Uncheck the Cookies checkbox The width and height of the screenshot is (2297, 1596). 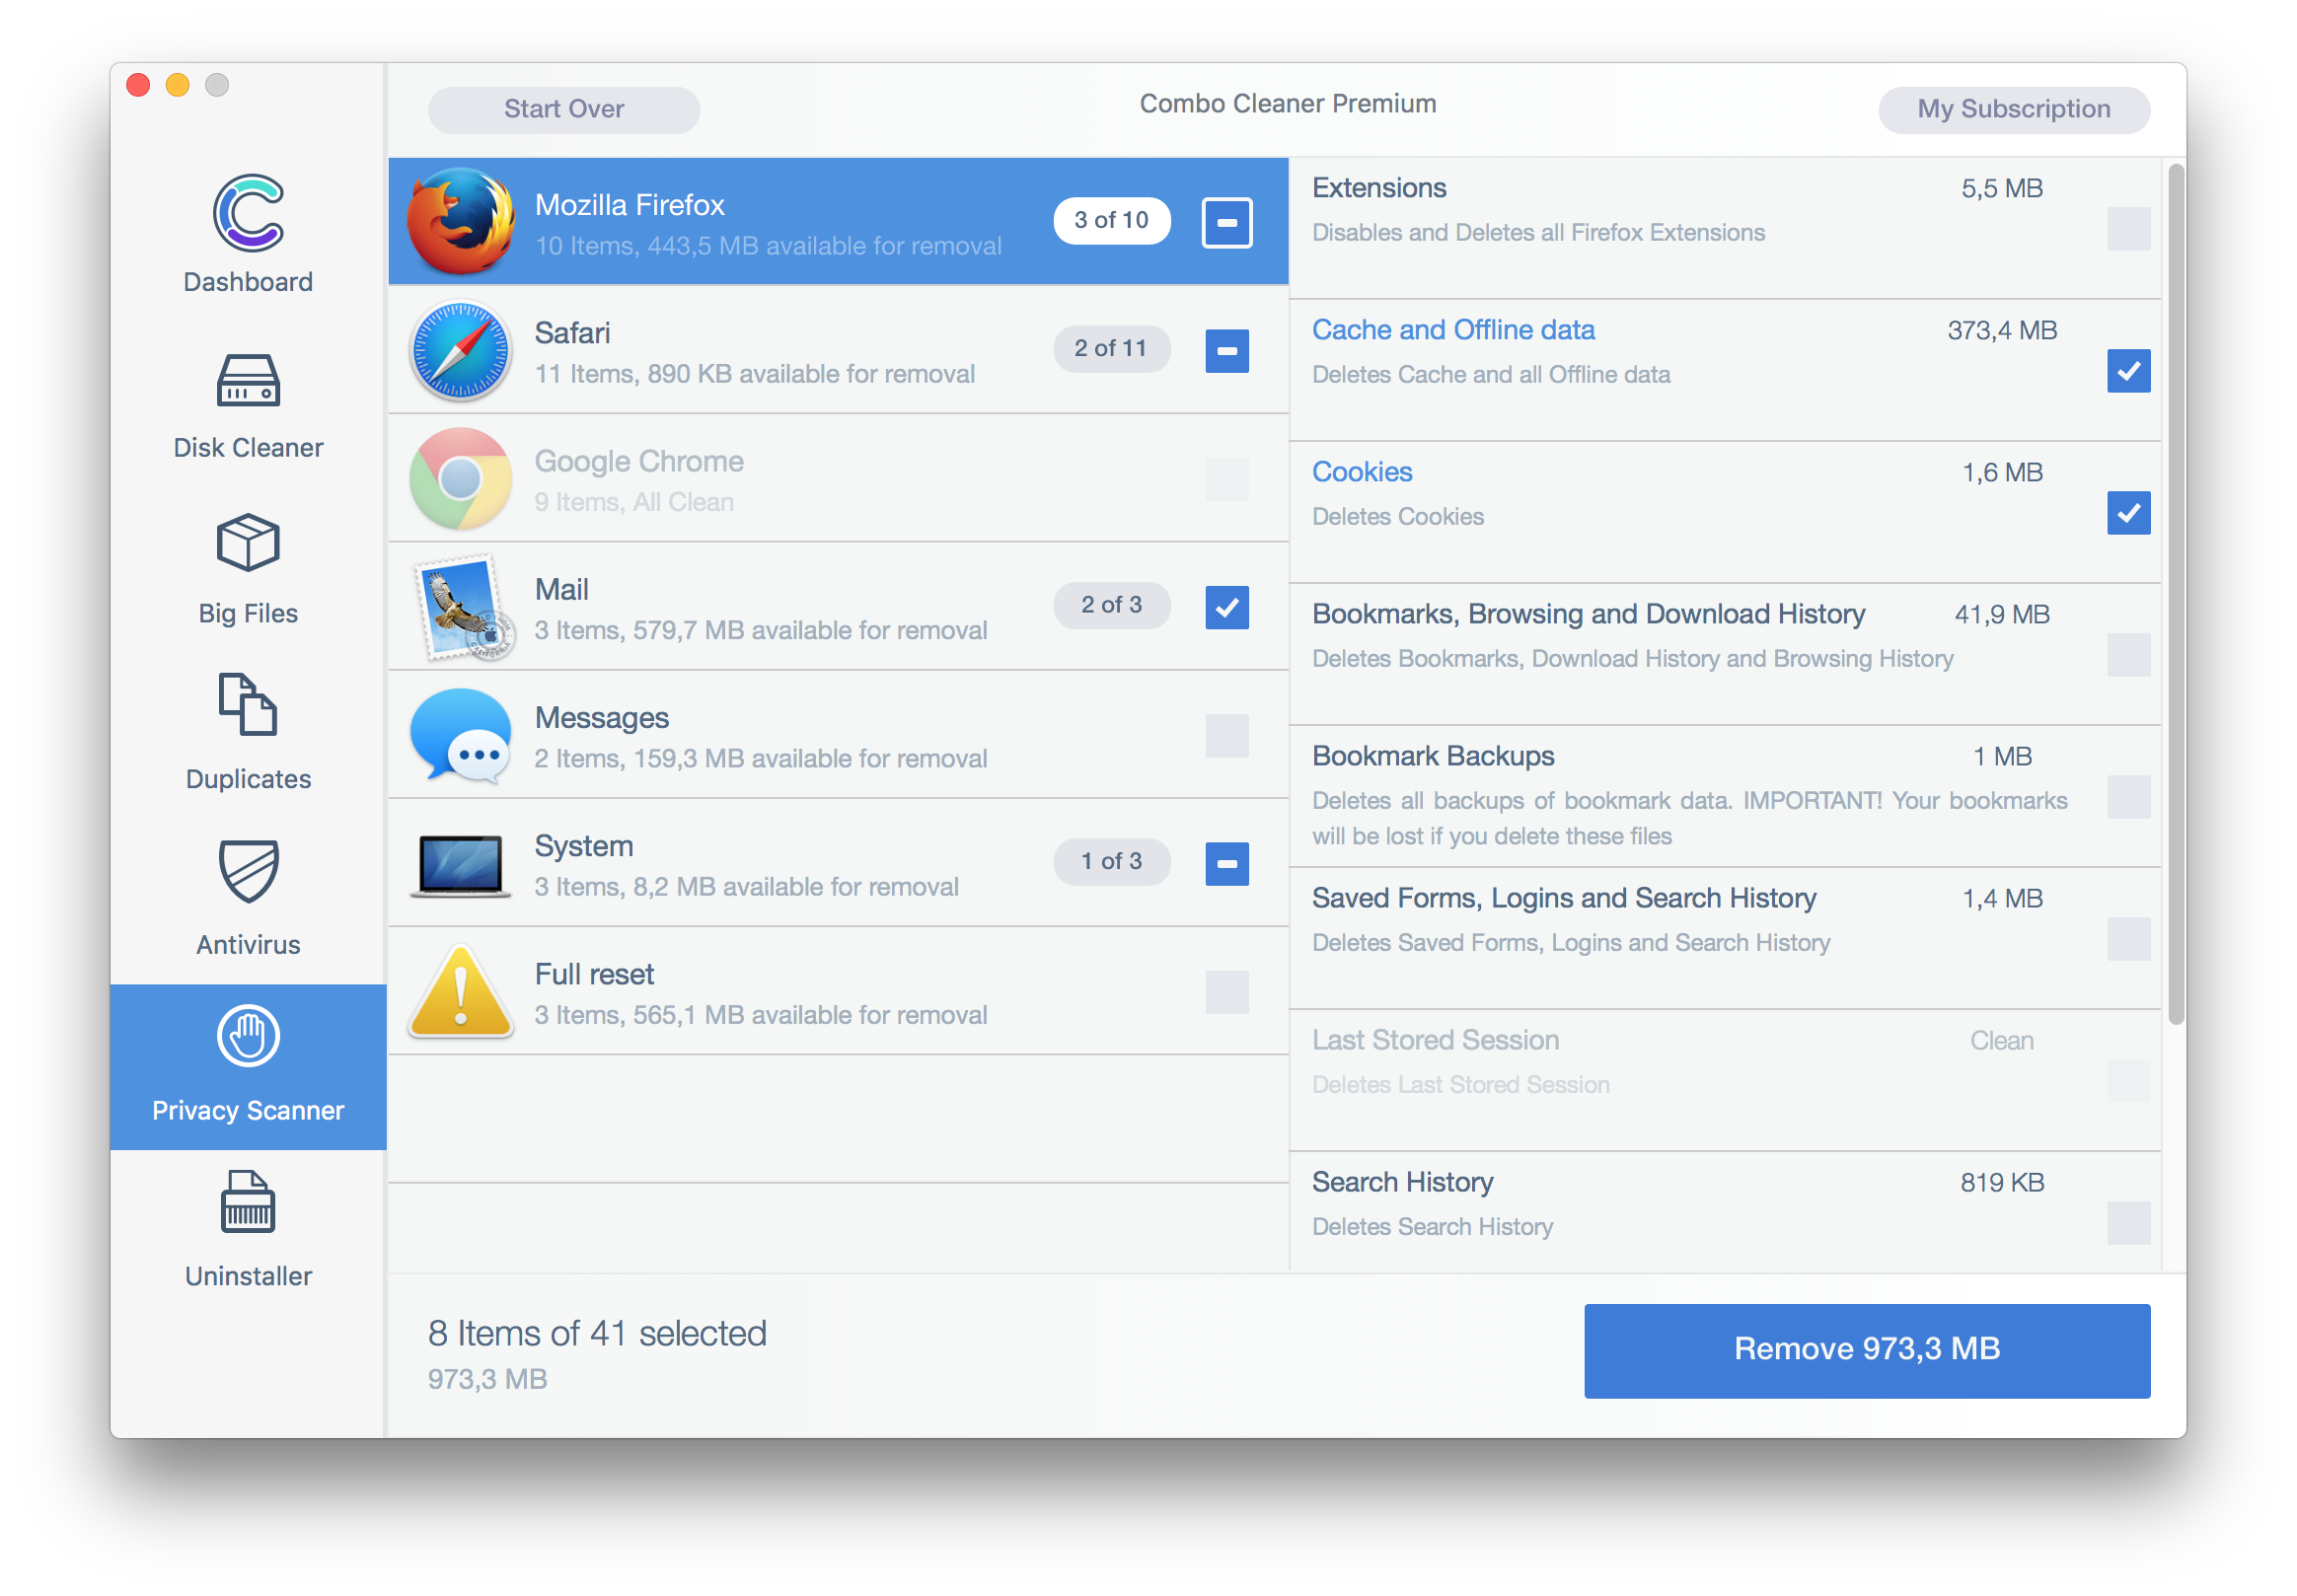(2129, 513)
